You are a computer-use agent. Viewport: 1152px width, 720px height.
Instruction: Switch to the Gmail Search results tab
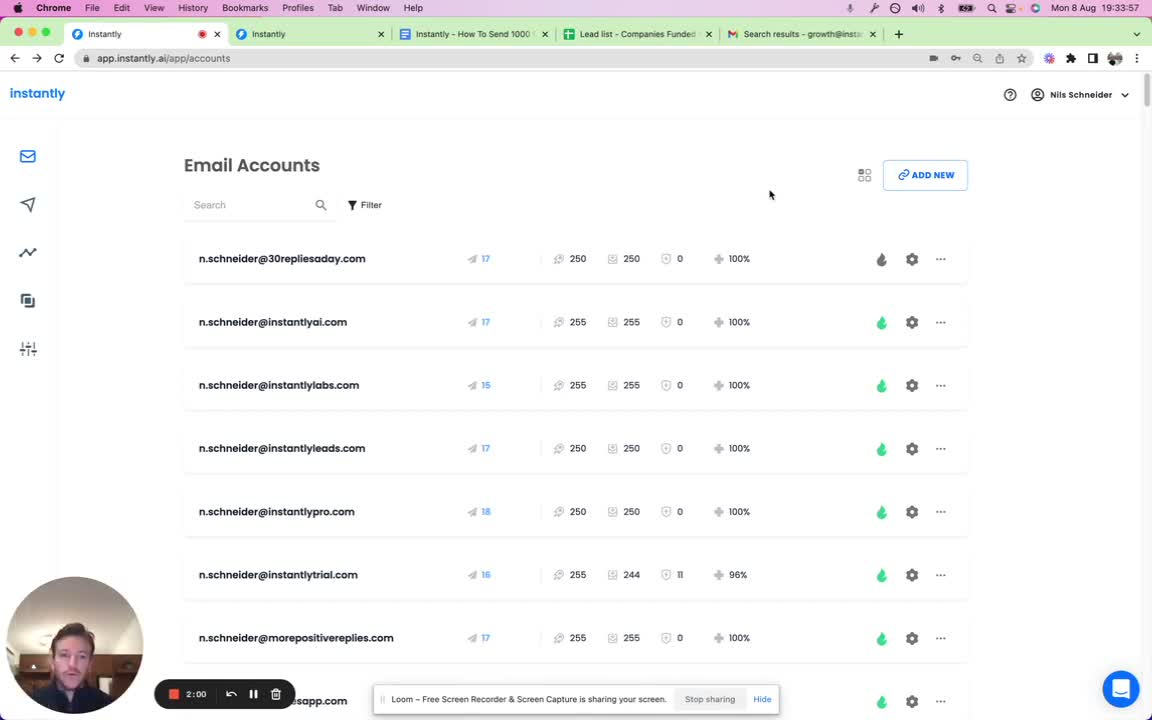801,34
